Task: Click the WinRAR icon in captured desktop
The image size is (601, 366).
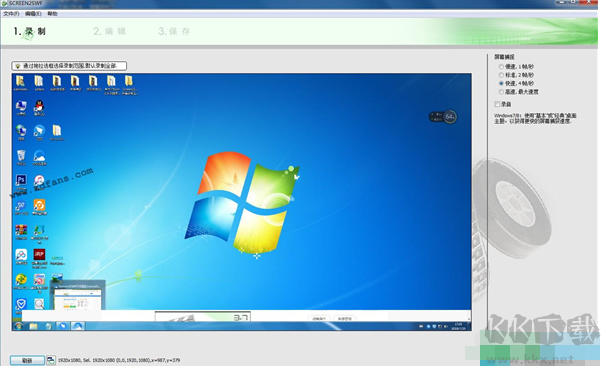Action: click(21, 230)
